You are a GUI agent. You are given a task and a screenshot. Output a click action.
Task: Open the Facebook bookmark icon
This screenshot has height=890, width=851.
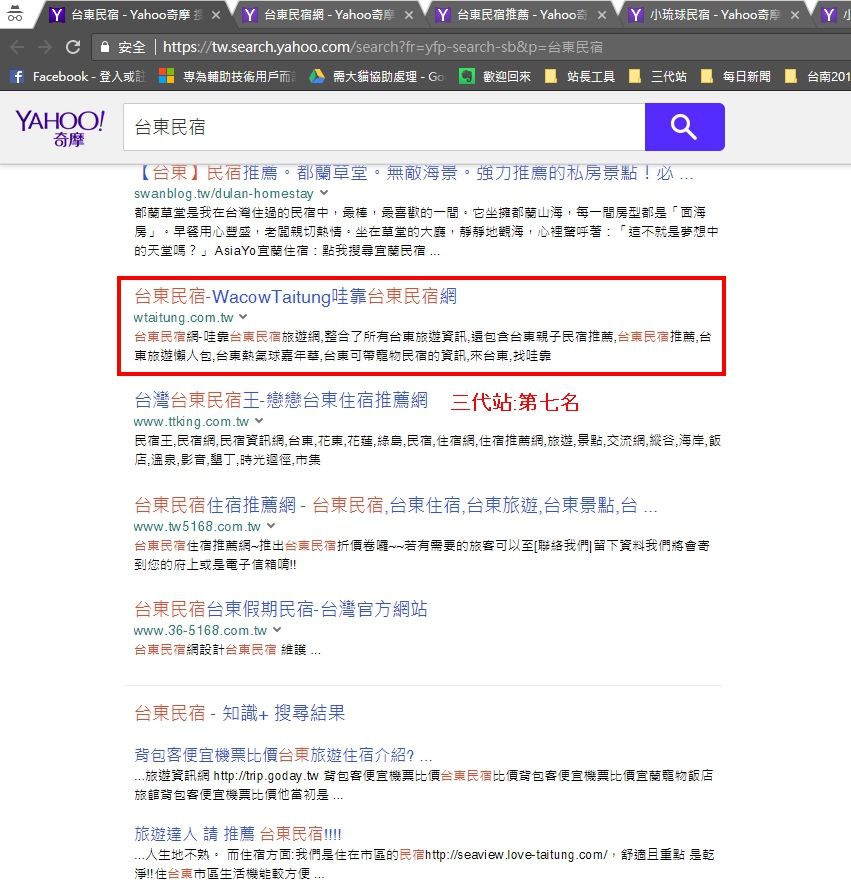point(18,77)
